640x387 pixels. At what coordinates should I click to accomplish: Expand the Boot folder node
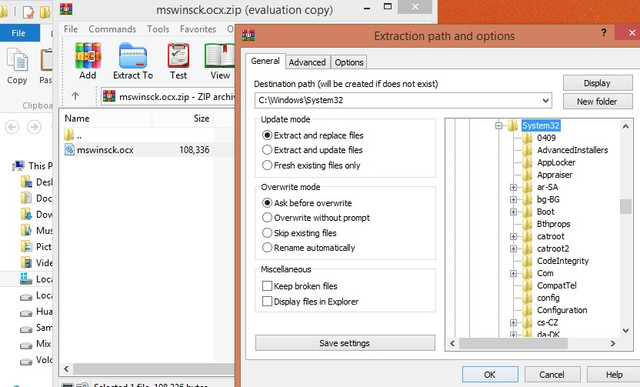(513, 212)
